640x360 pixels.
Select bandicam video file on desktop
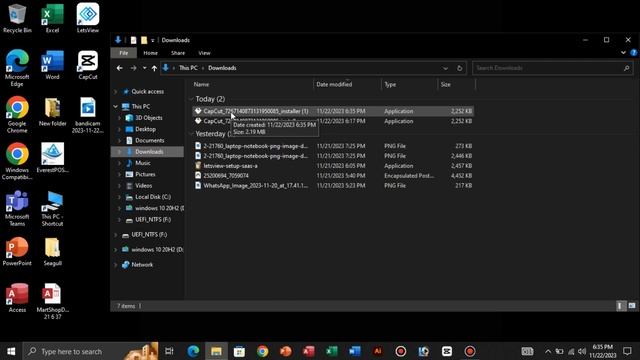[x=88, y=115]
